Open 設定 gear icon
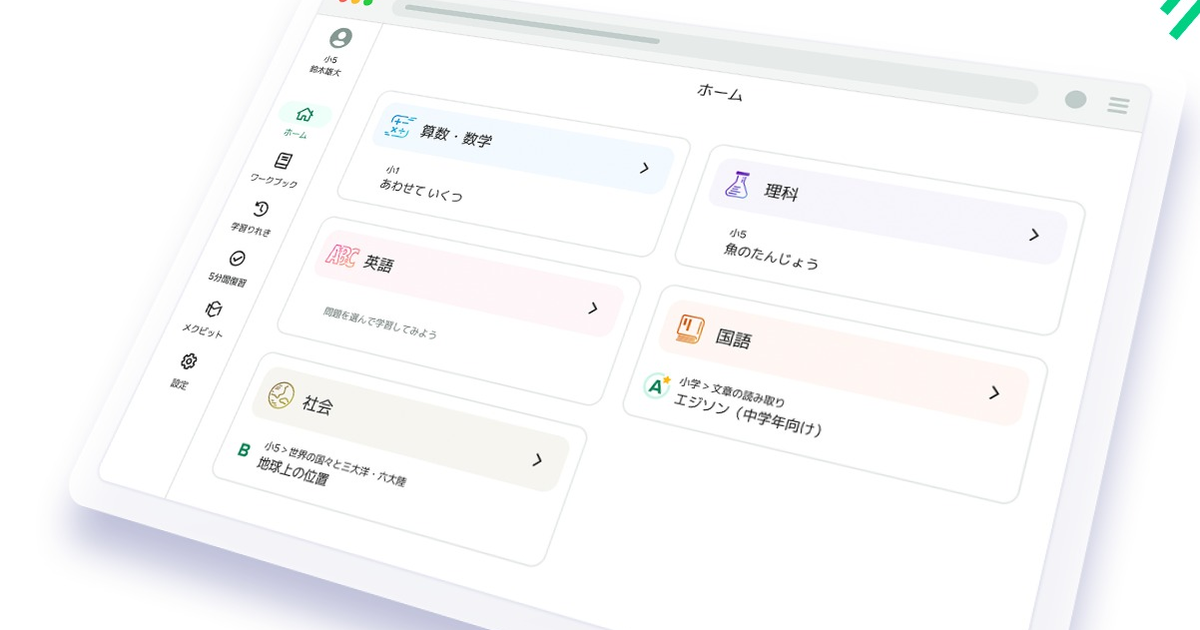The image size is (1200, 630). tap(188, 361)
